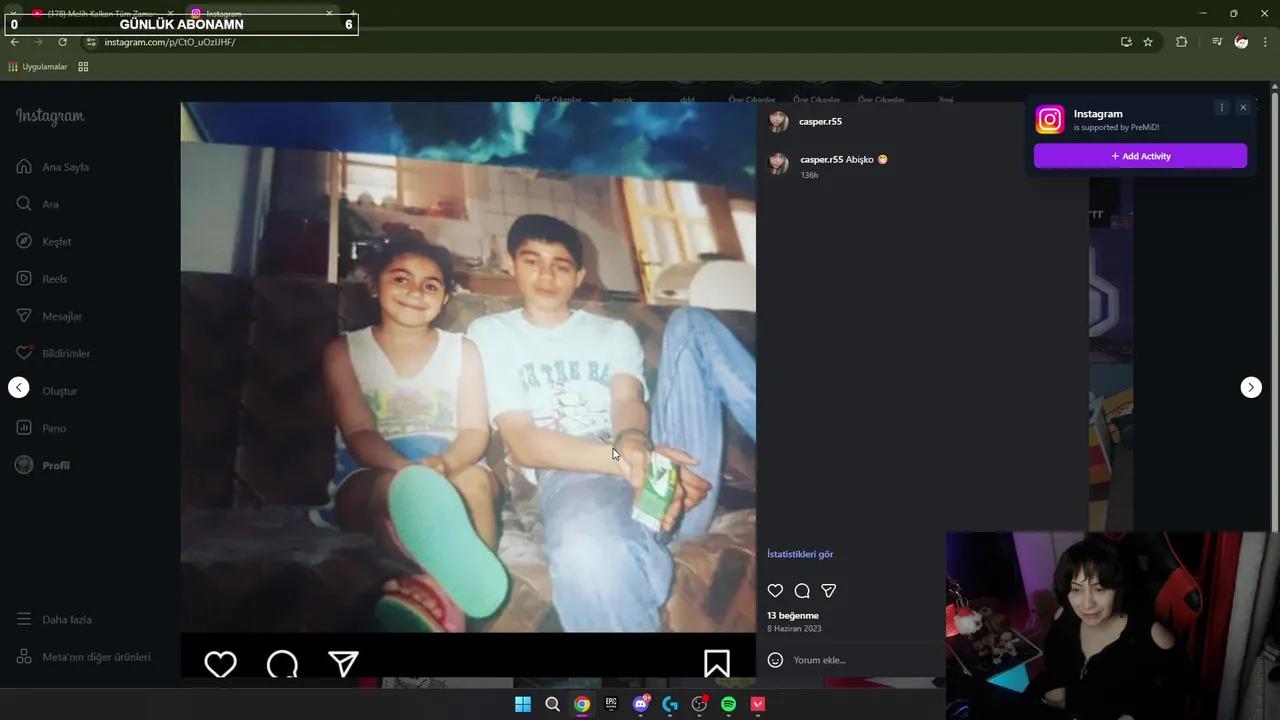View 13 beğenme likes list
1280x720 pixels.
793,615
